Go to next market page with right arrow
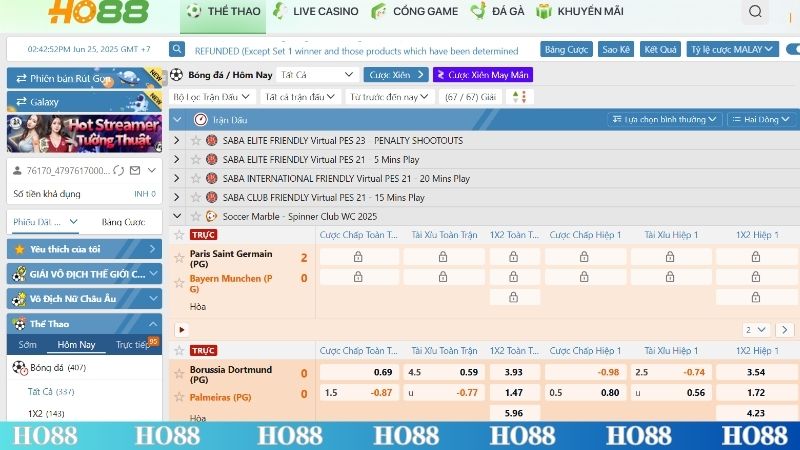This screenshot has height=450, width=800. tap(785, 330)
